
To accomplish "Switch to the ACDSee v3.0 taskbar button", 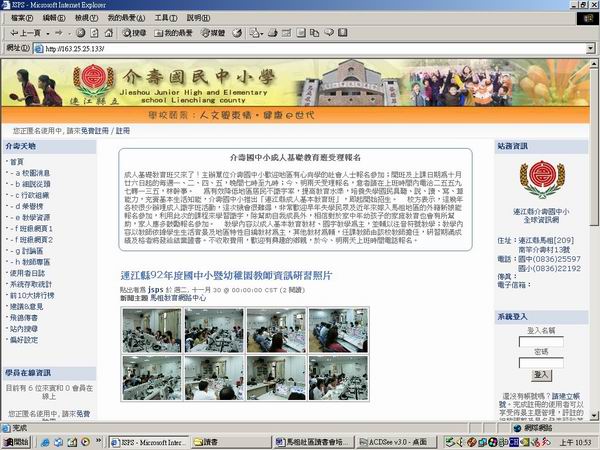I will [x=396, y=442].
